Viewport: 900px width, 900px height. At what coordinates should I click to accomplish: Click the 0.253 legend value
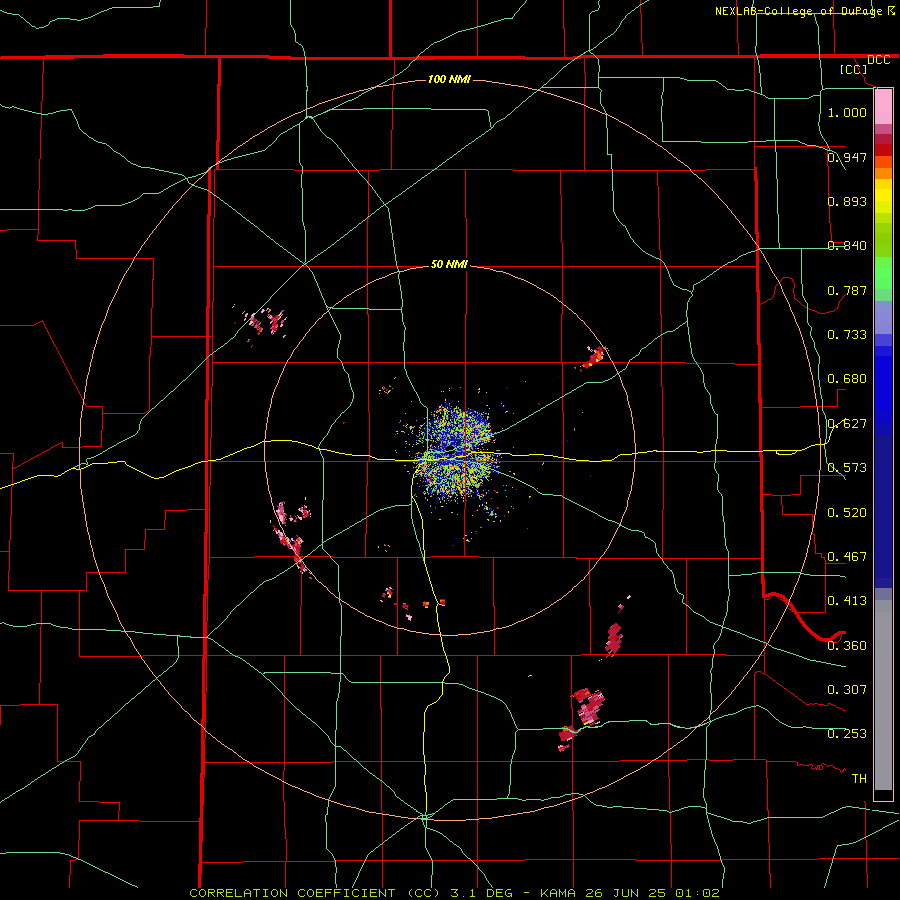click(847, 734)
